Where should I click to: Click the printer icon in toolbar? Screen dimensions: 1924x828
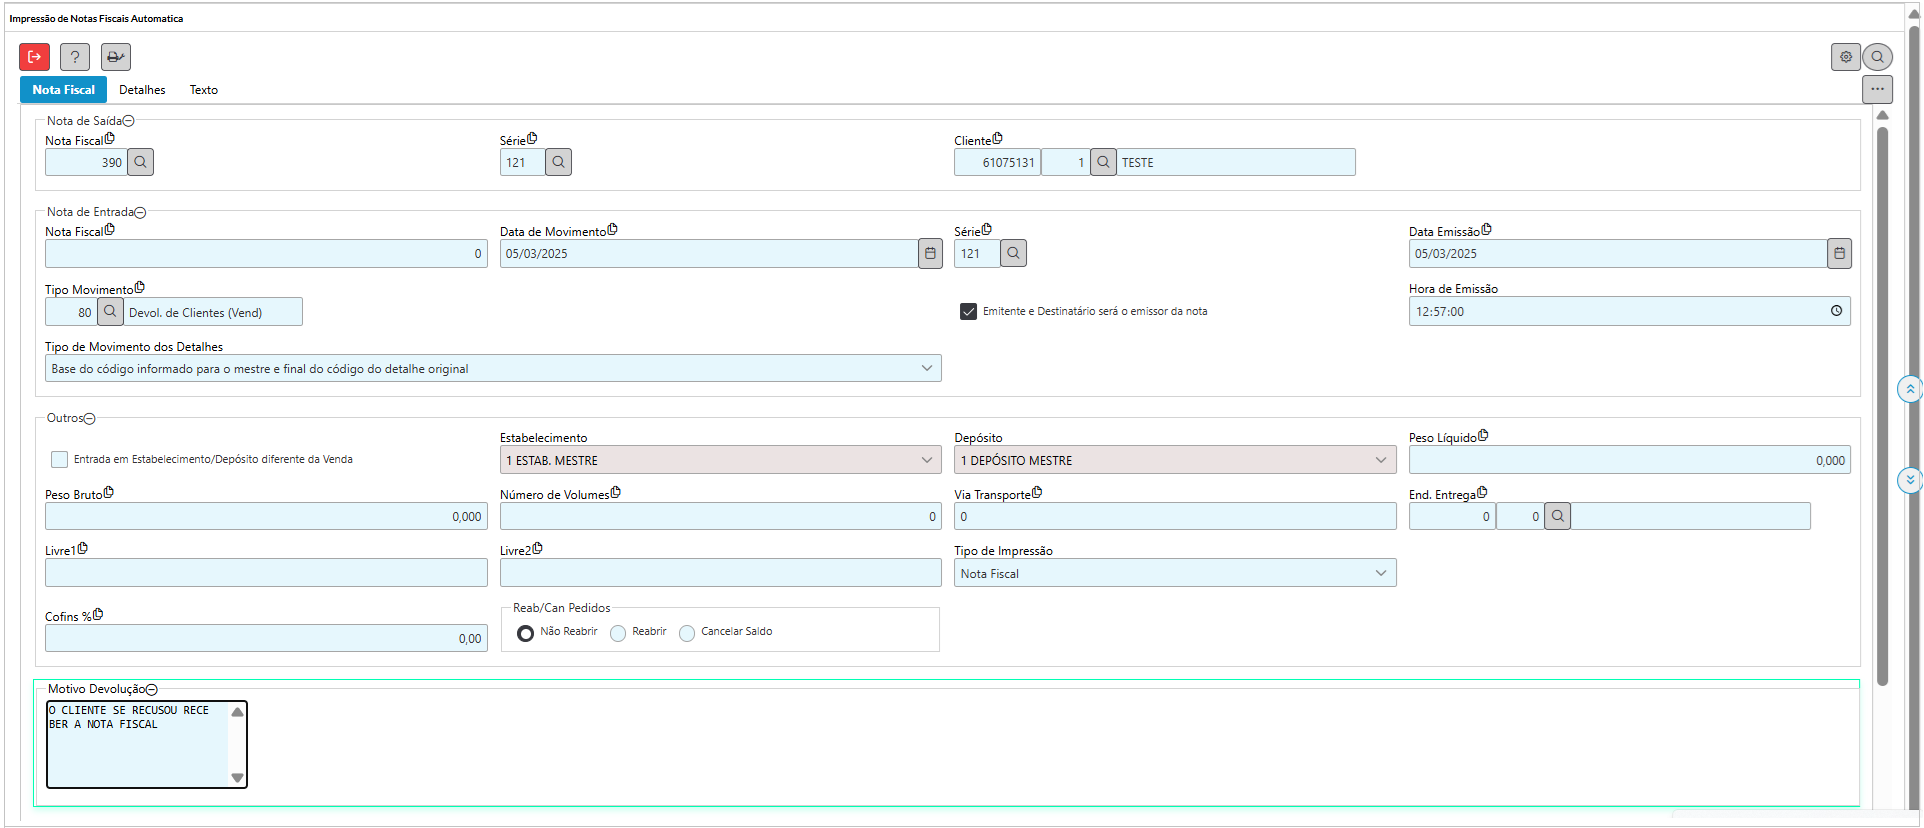pos(116,57)
